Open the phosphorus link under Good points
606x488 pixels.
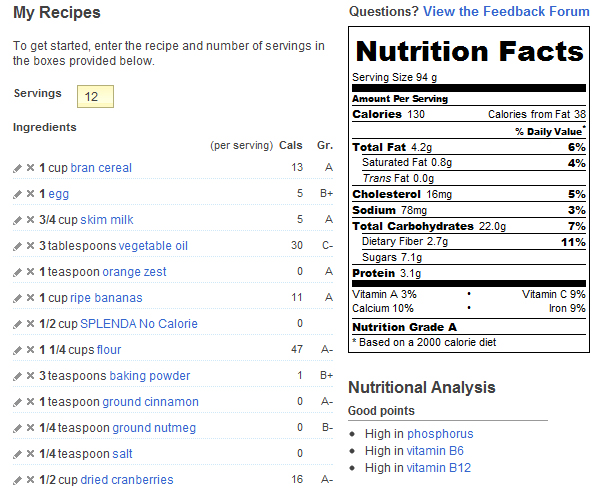point(440,434)
